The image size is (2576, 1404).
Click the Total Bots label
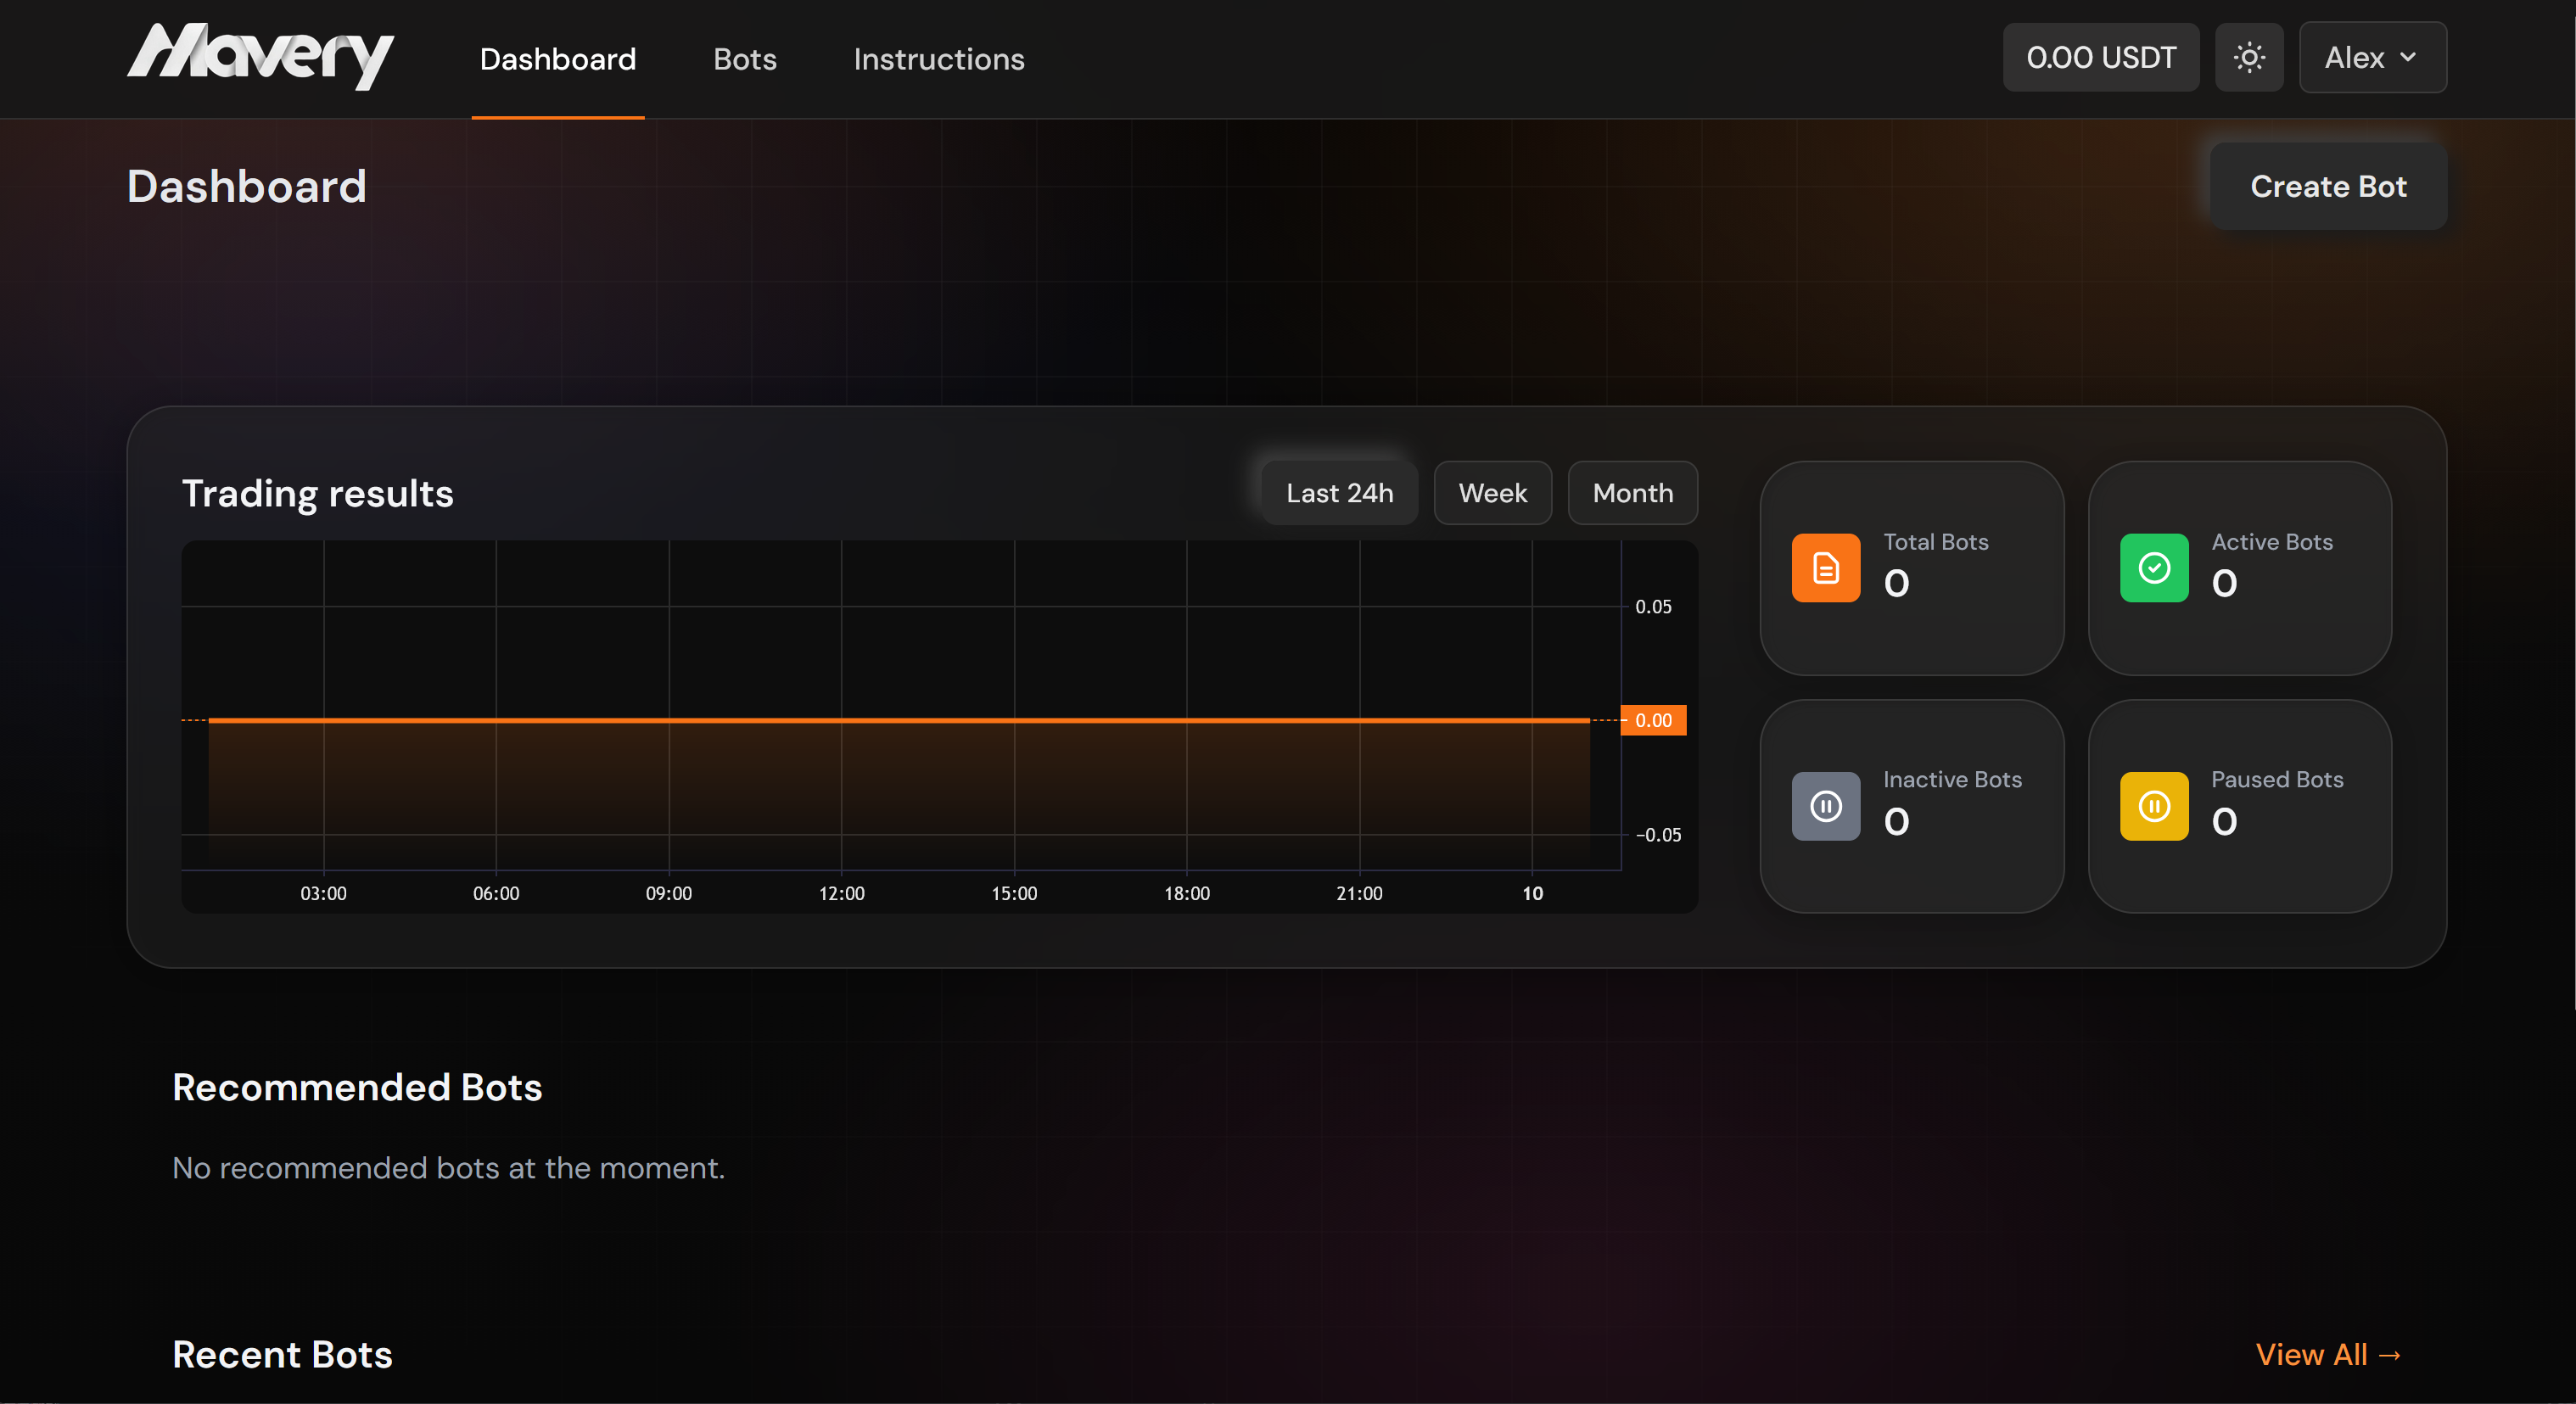click(1936, 542)
